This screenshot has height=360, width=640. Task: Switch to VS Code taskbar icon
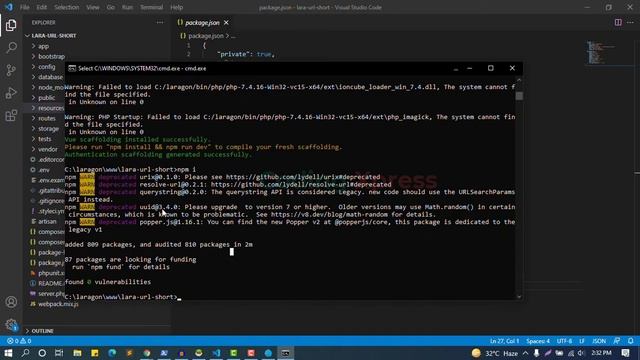click(216, 353)
